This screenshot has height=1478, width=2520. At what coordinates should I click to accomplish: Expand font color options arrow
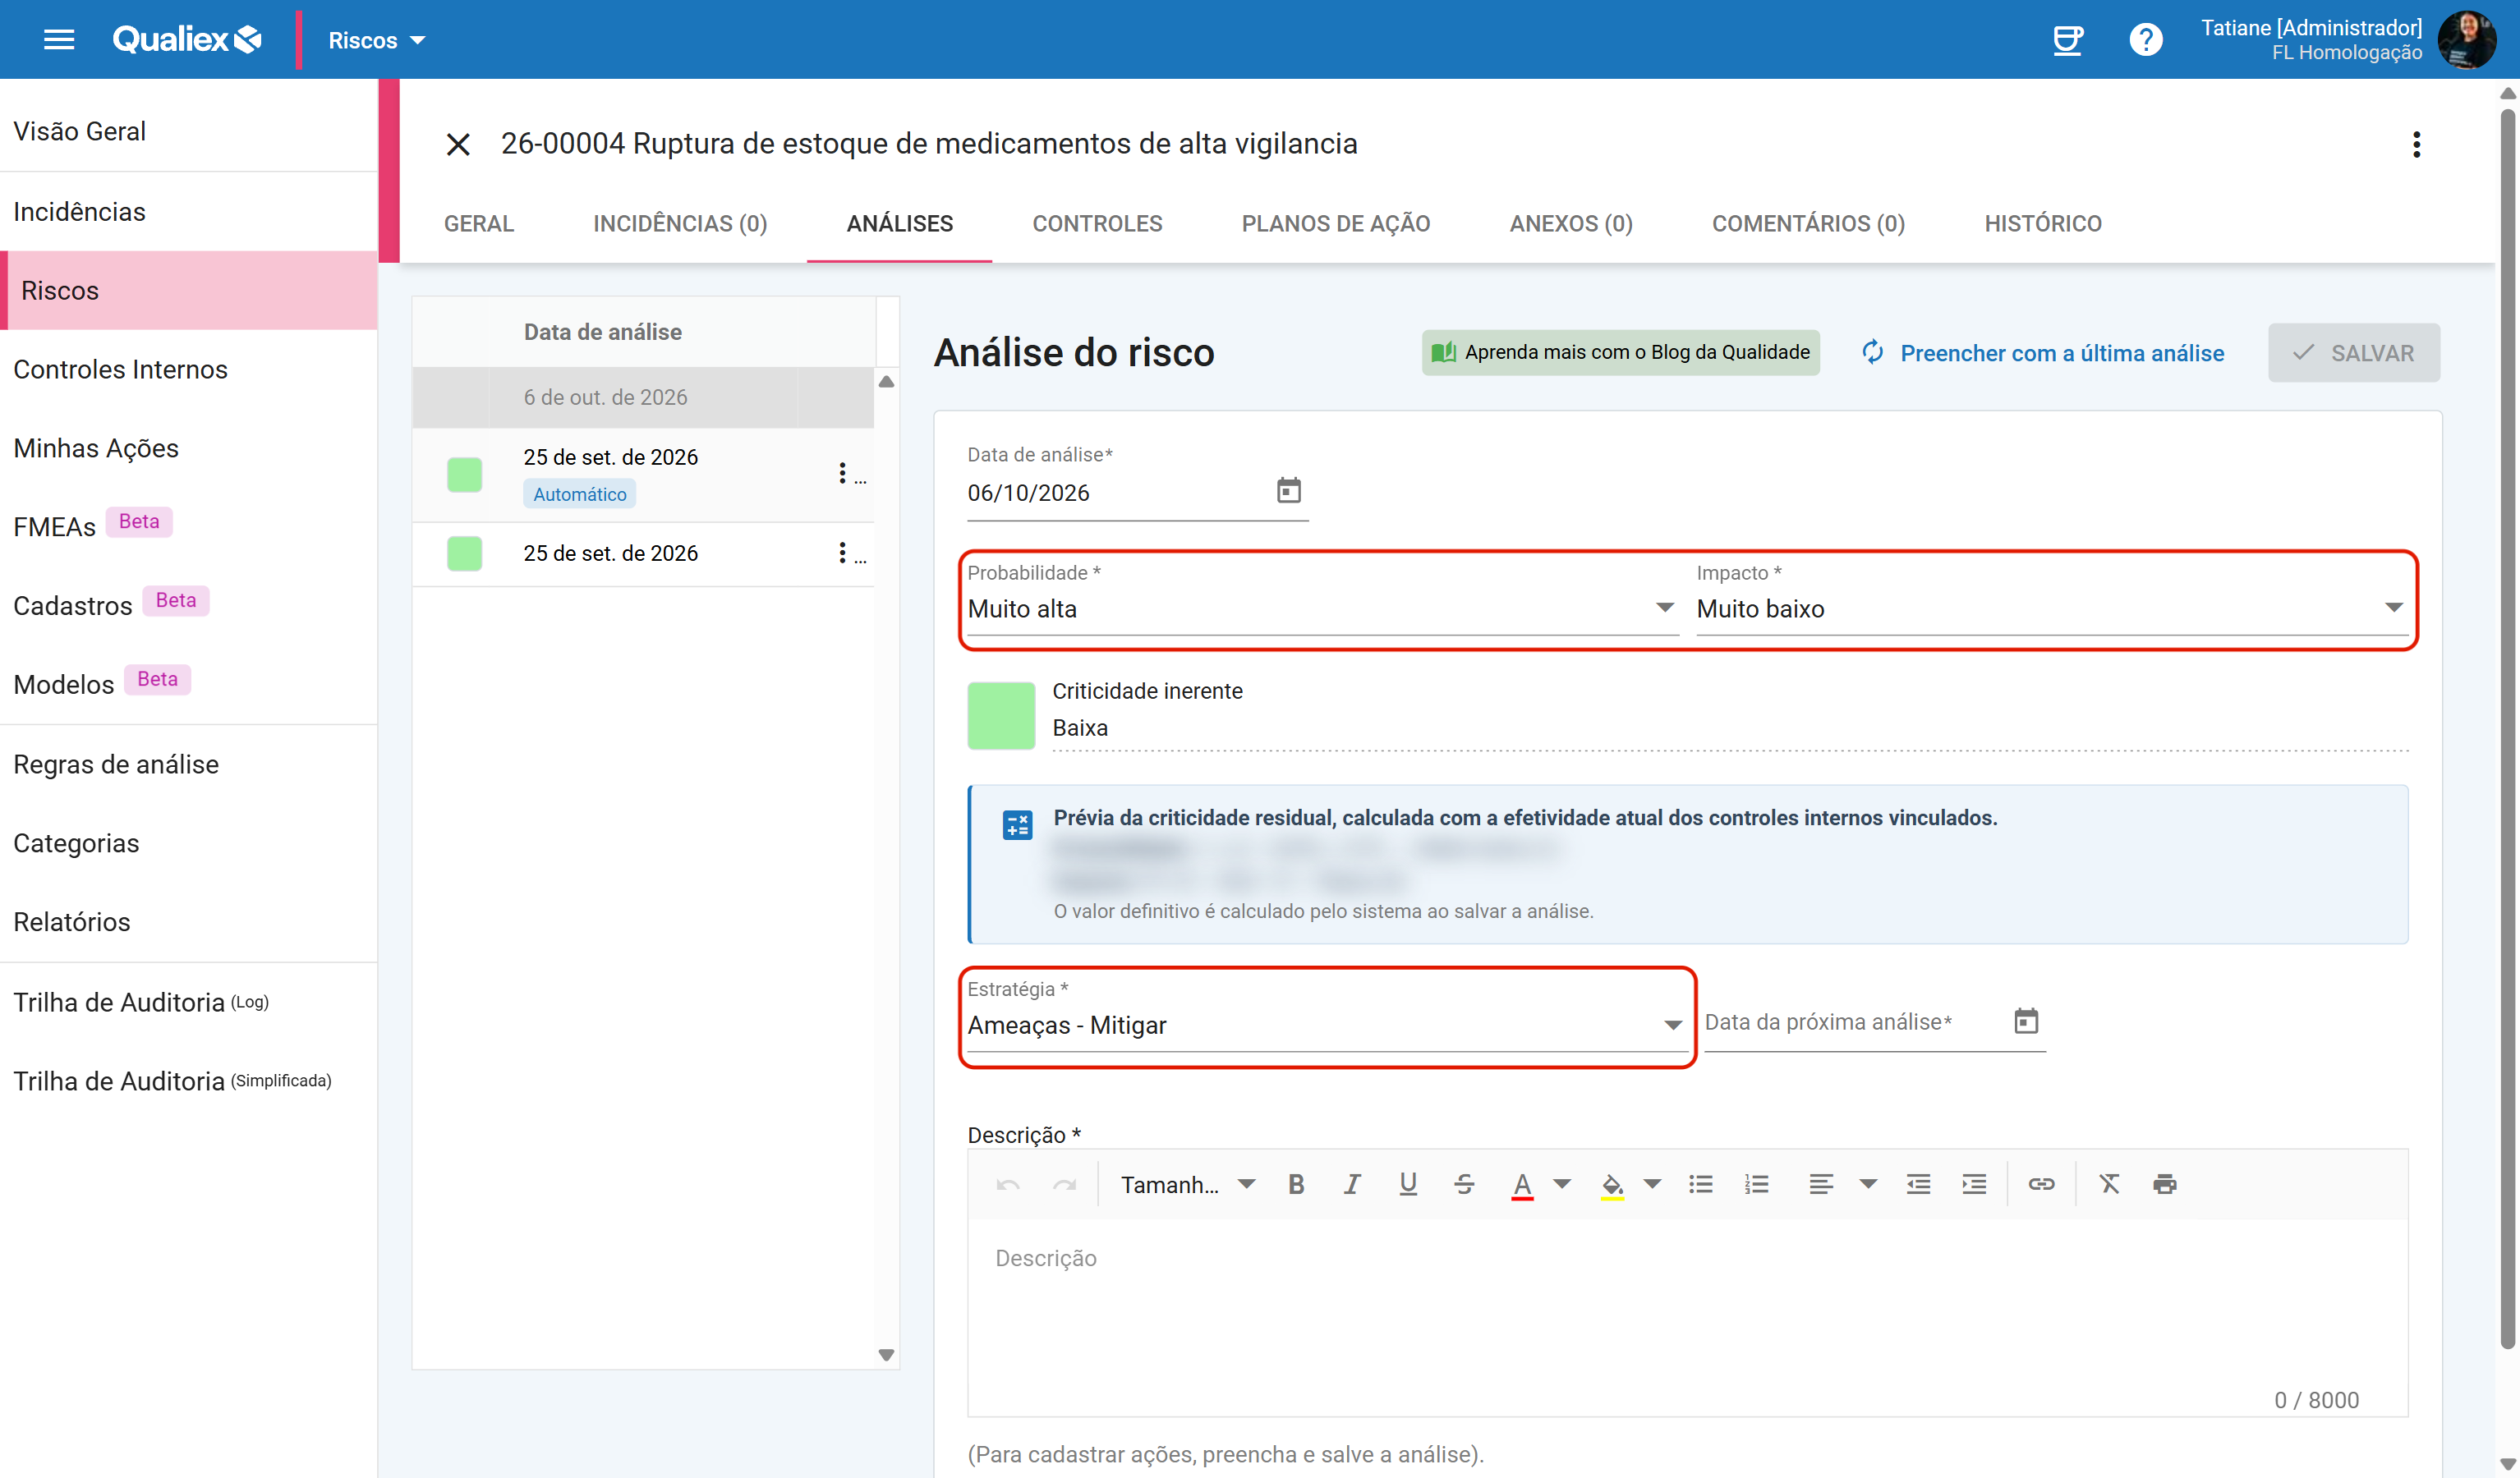pos(1561,1184)
